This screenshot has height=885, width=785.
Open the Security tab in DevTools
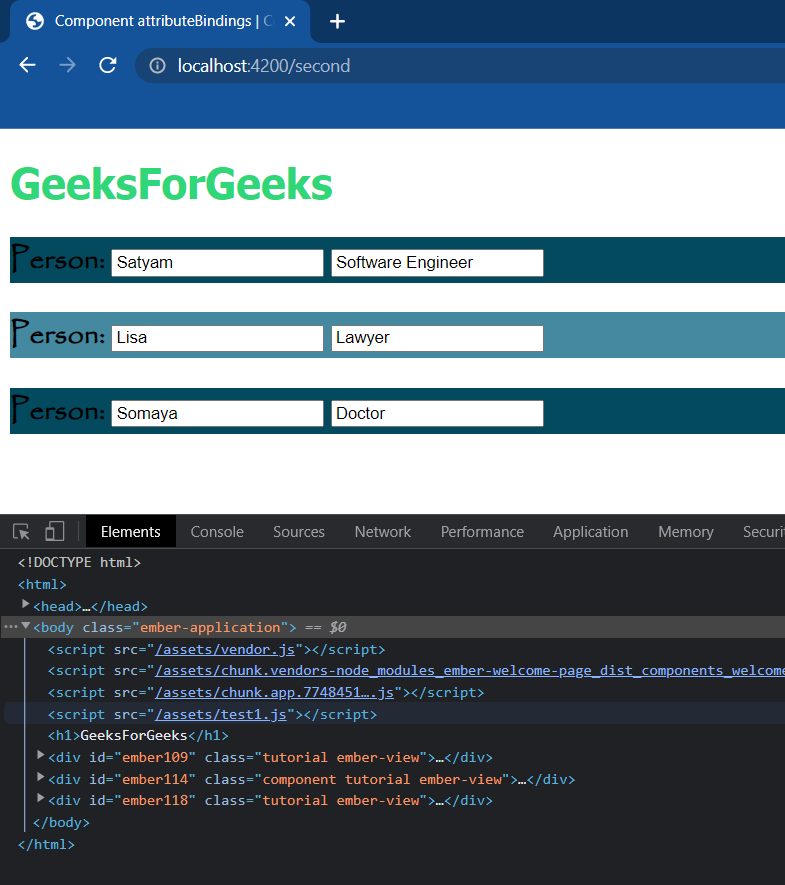tap(764, 532)
